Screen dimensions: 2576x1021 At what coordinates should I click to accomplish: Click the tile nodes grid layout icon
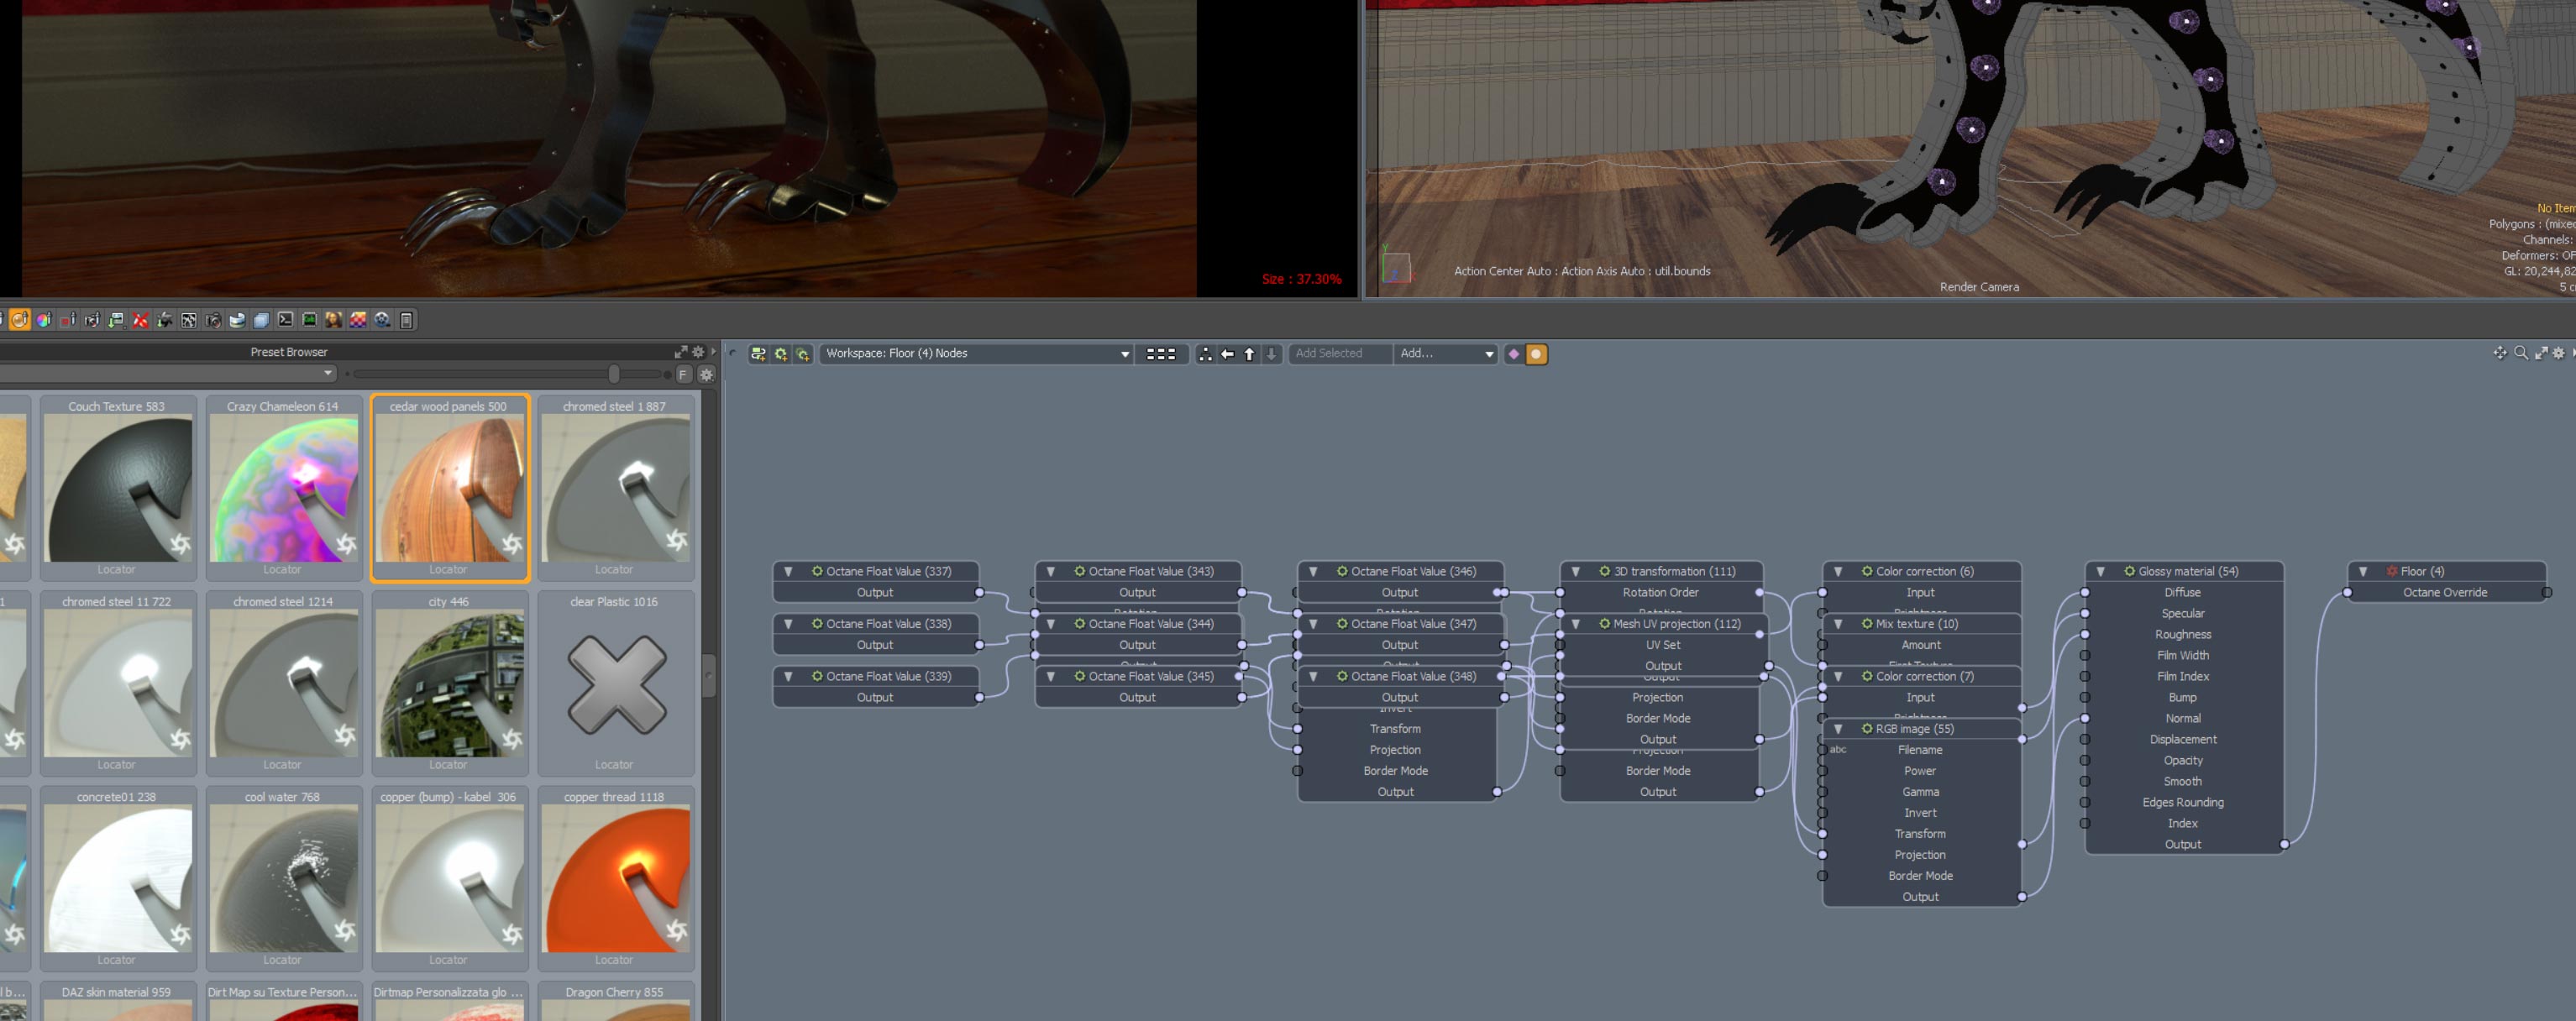coord(1161,354)
